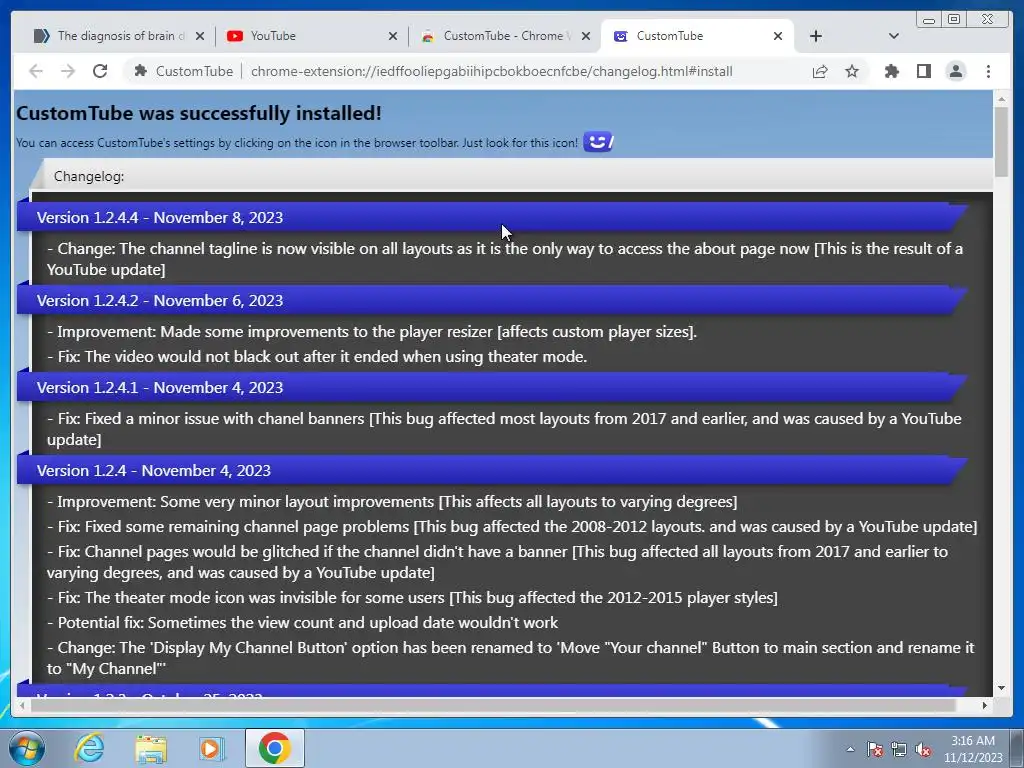
Task: Close the active CustomTube tab
Action: (x=778, y=36)
